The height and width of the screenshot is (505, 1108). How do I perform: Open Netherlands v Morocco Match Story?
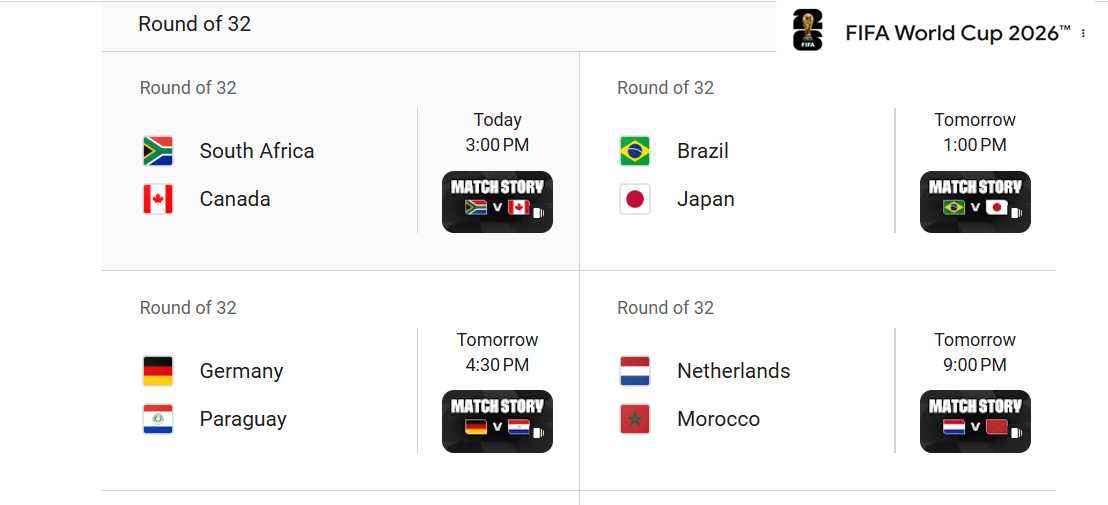point(975,422)
